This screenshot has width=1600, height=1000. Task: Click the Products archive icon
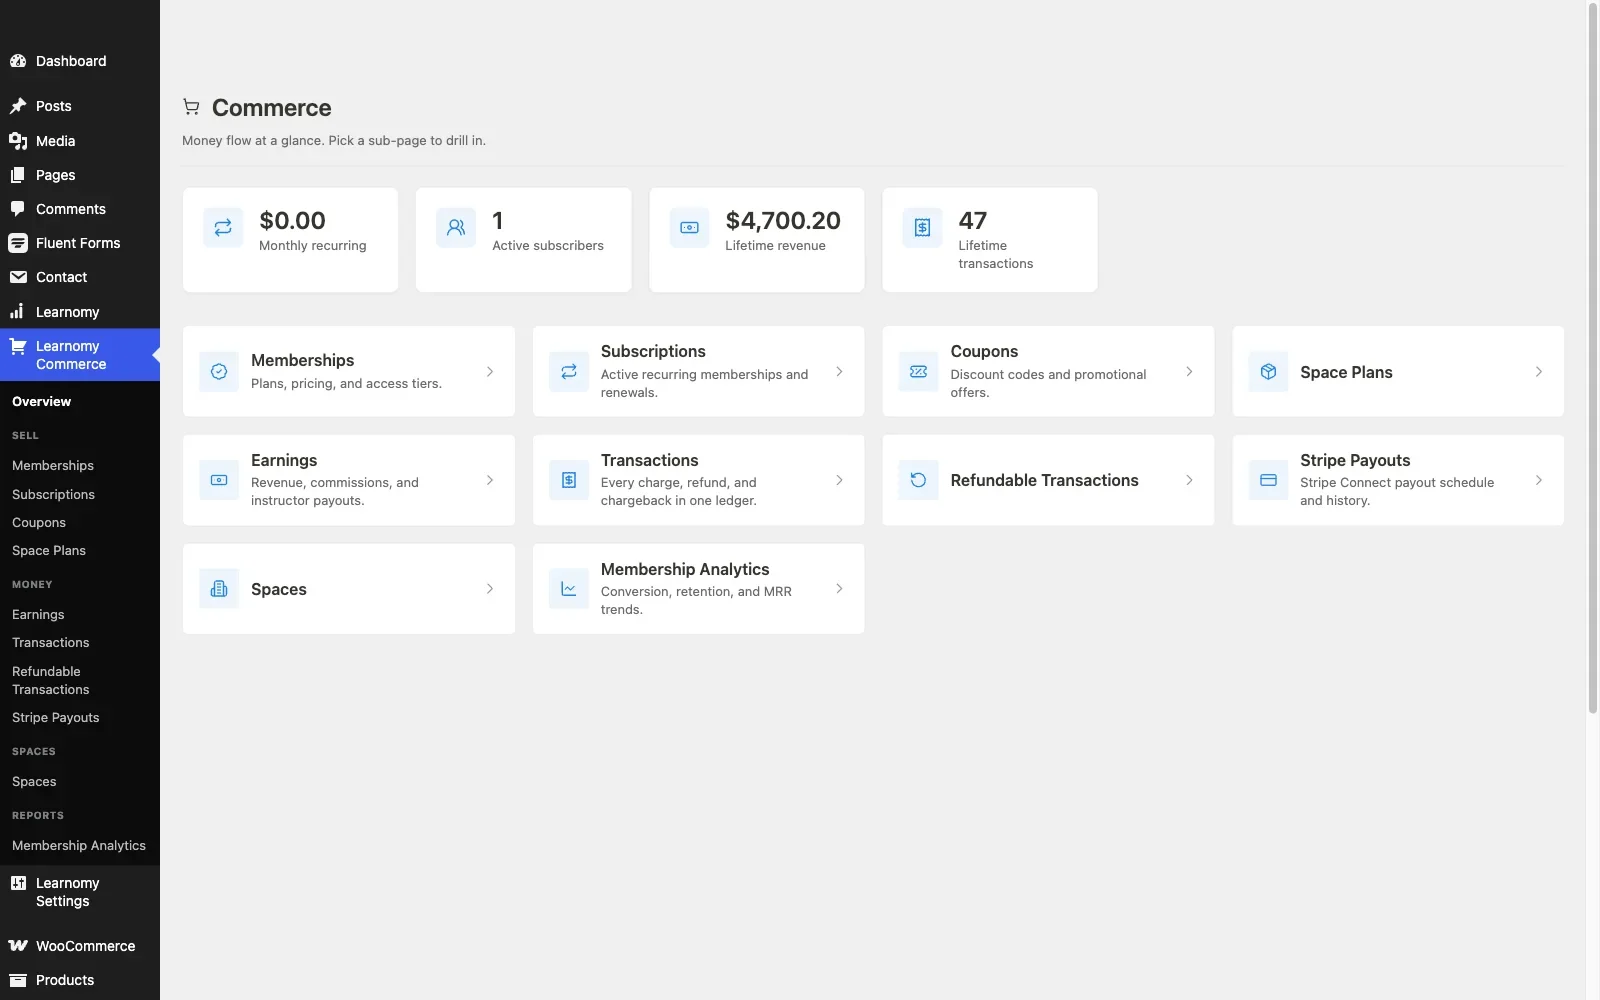click(x=18, y=980)
